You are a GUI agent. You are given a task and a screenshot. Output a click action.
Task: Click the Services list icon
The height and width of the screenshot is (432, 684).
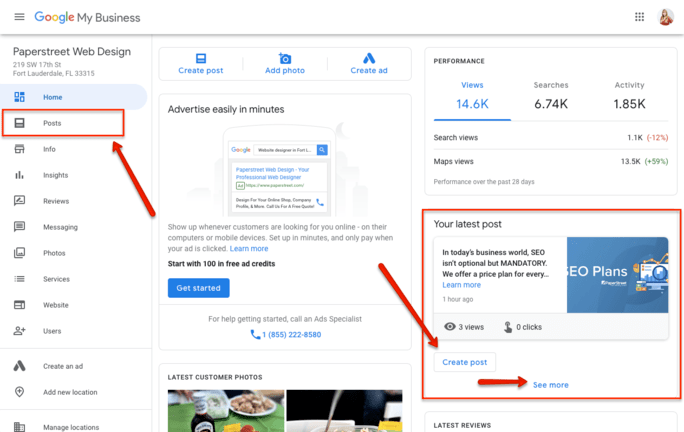(x=20, y=279)
